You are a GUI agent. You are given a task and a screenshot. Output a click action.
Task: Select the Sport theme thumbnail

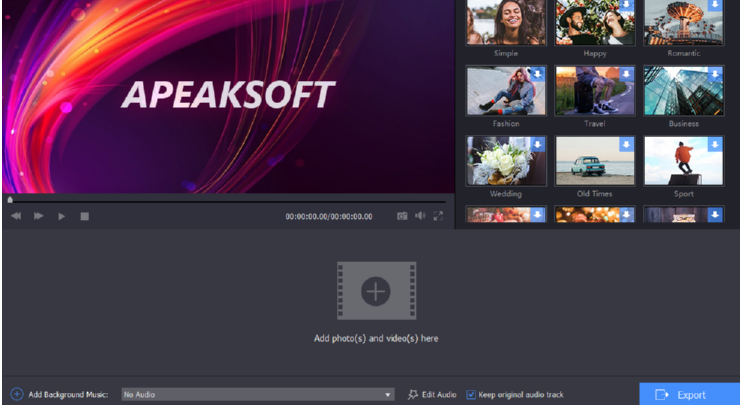[684, 161]
